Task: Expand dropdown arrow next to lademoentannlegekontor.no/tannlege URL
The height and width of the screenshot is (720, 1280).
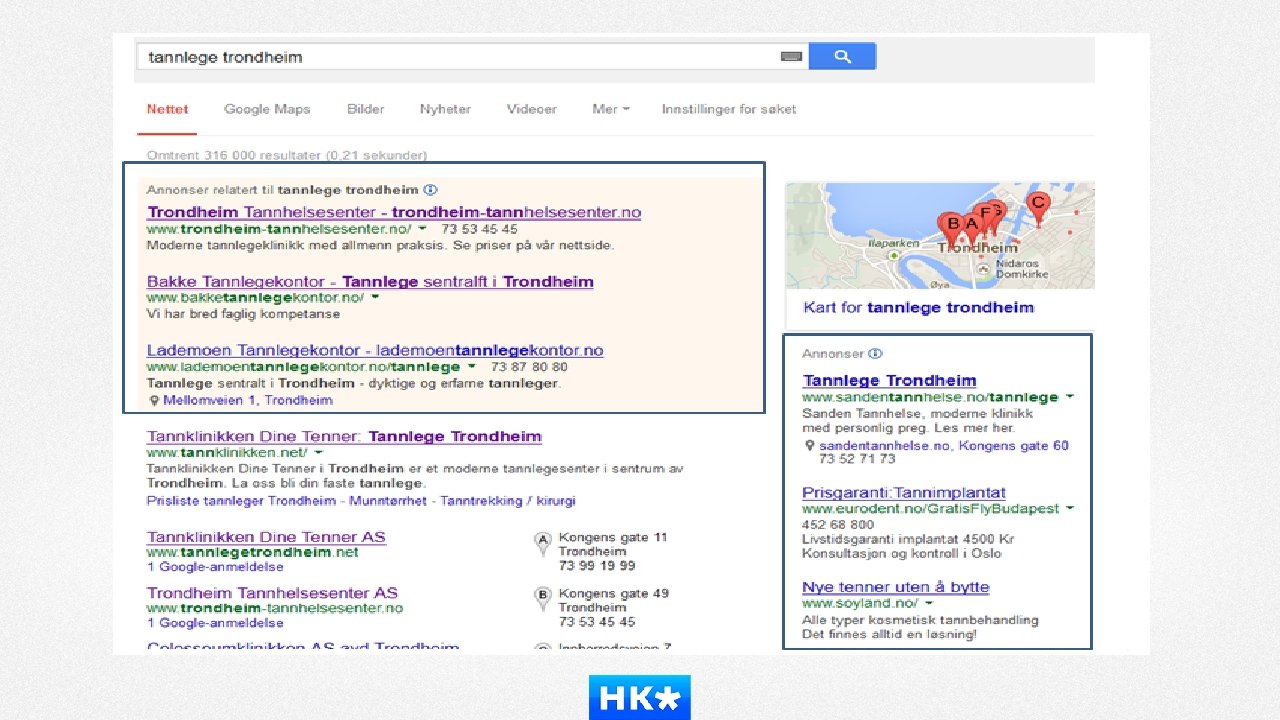Action: click(471, 367)
